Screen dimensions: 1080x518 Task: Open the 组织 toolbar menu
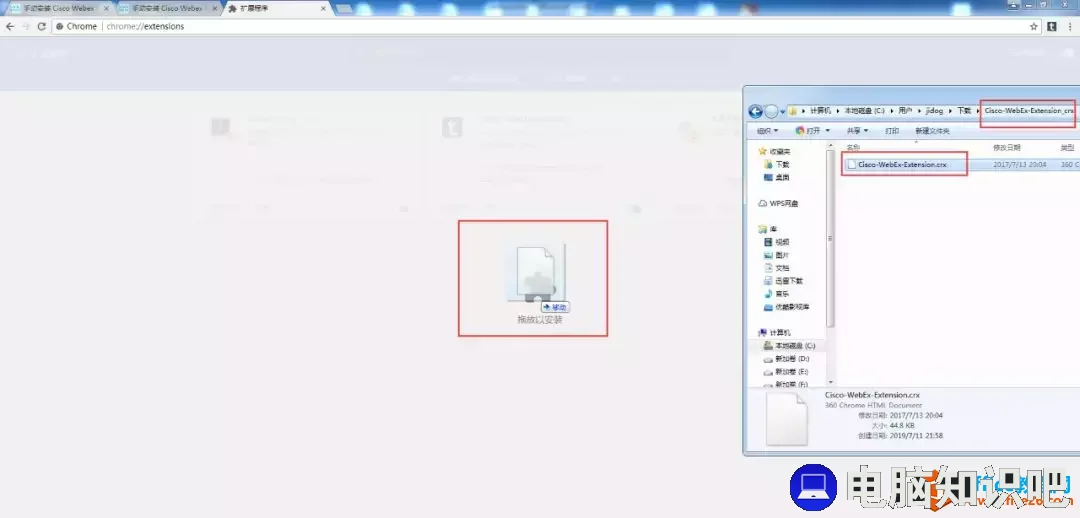(x=767, y=130)
